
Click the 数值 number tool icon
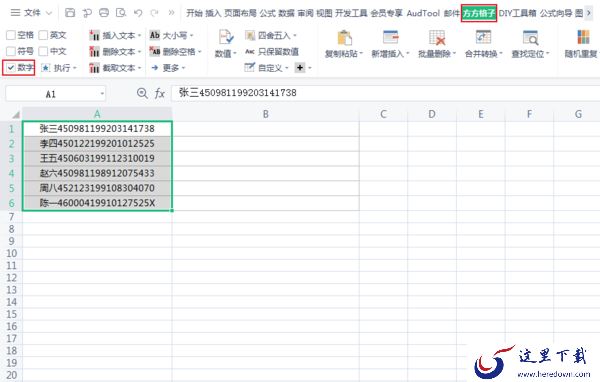tap(226, 38)
